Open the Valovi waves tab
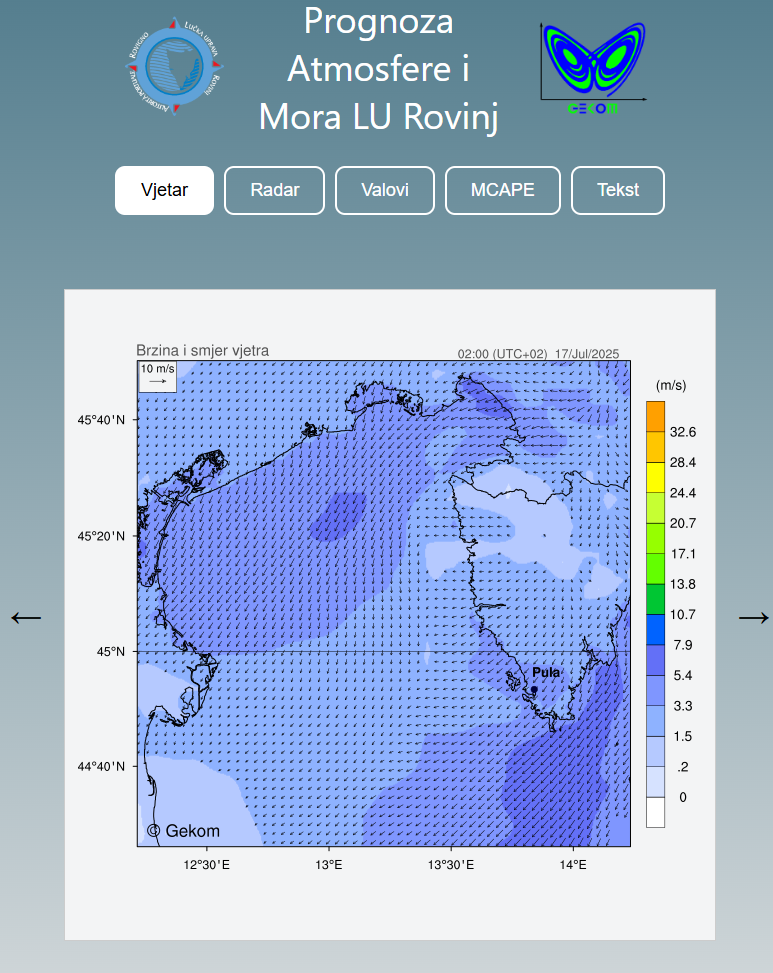Image resolution: width=773 pixels, height=973 pixels. [x=385, y=190]
